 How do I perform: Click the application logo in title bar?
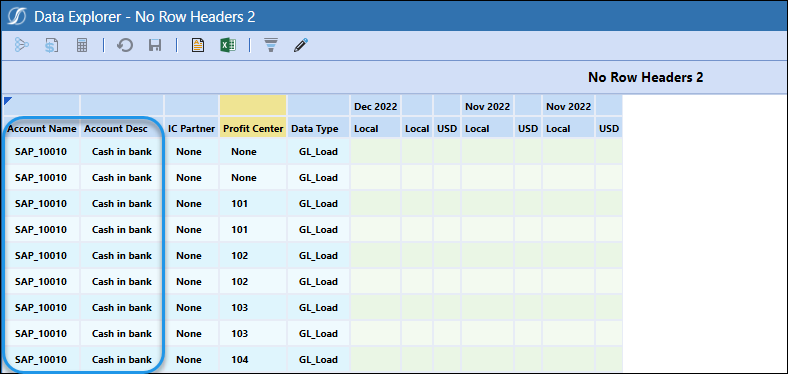[17, 17]
